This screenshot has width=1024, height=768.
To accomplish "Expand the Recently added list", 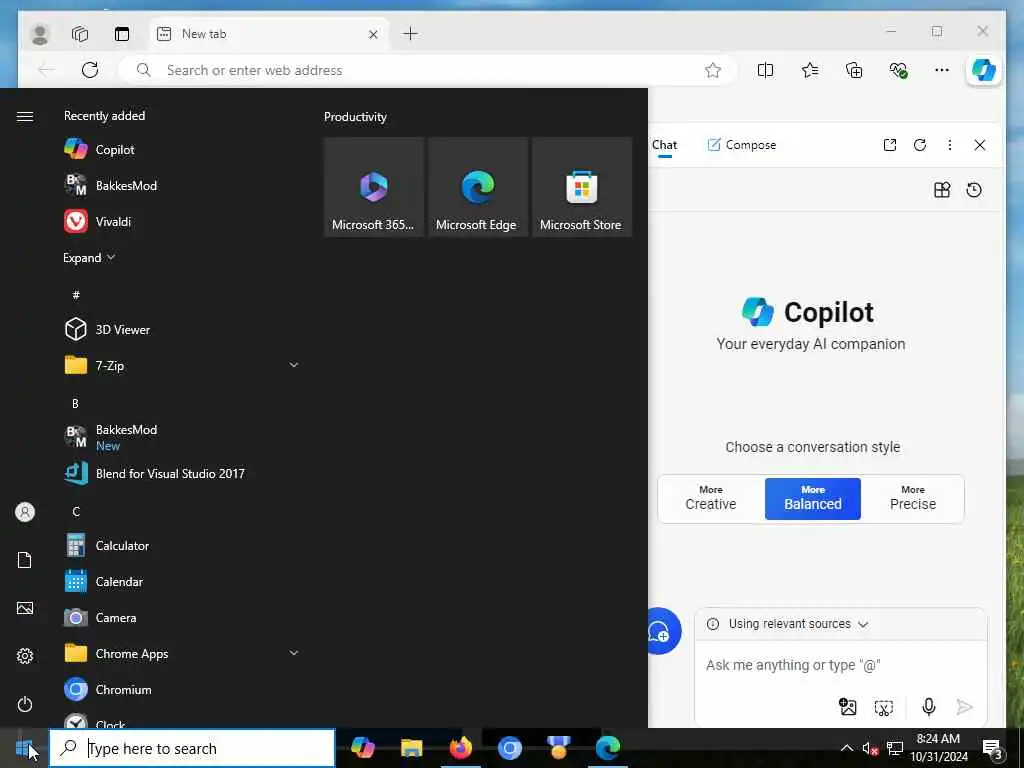I will coord(89,257).
